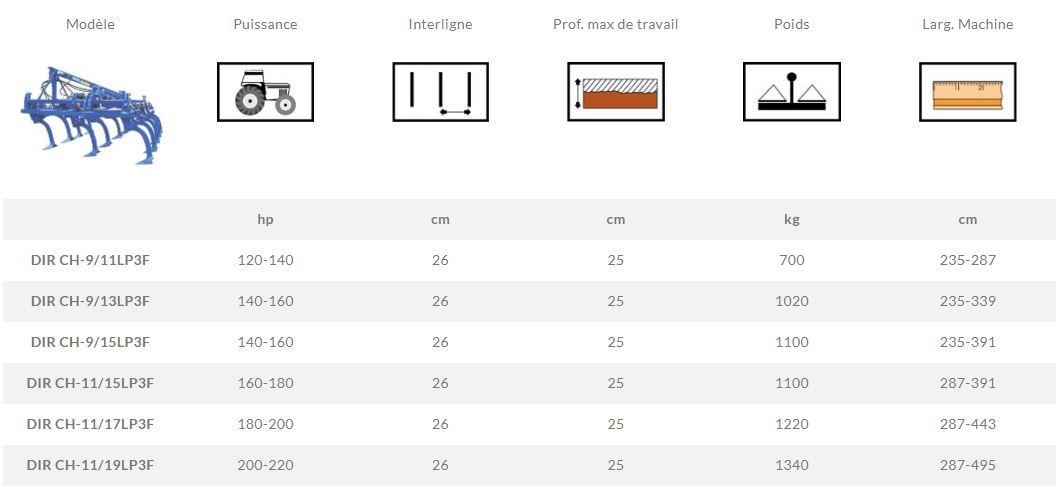Viewport: 1062px width, 487px height.
Task: Click the Modèle column header
Action: 90,24
